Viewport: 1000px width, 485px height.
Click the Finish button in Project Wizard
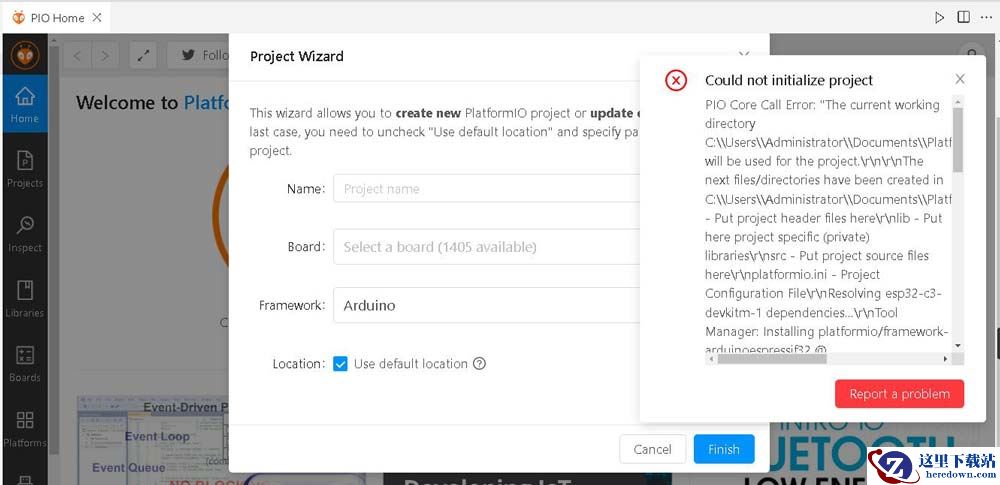(724, 449)
